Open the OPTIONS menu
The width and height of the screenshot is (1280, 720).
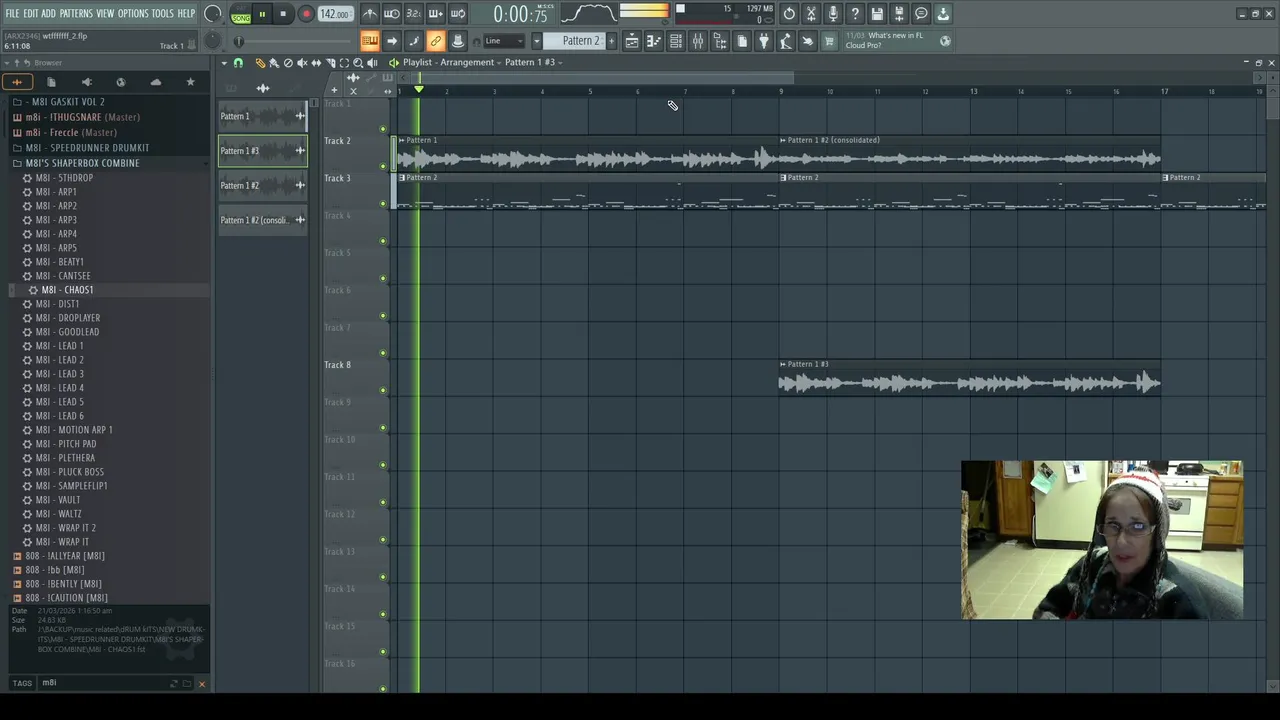[x=133, y=13]
